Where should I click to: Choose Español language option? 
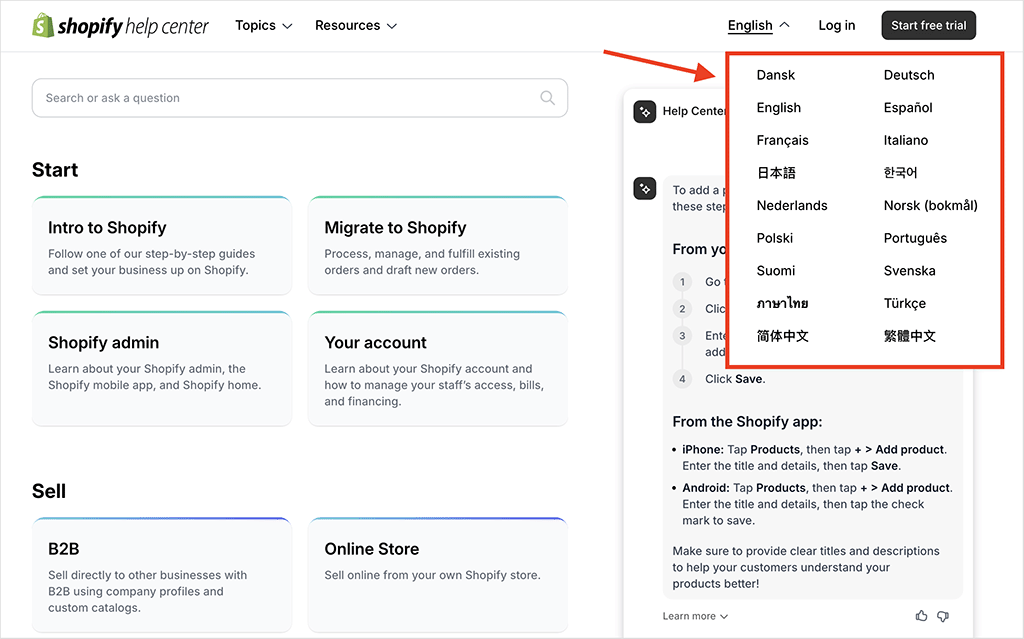pyautogui.click(x=908, y=108)
